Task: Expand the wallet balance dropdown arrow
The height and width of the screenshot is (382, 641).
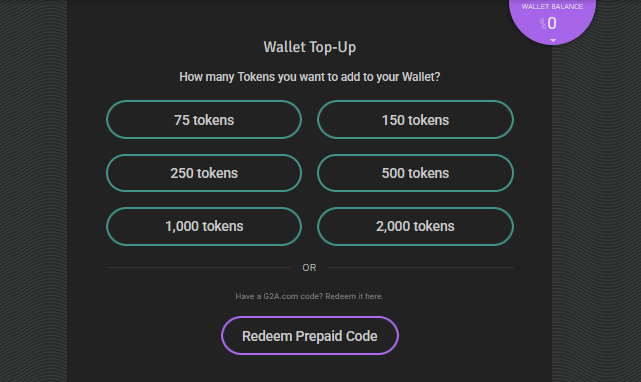Action: [x=553, y=40]
